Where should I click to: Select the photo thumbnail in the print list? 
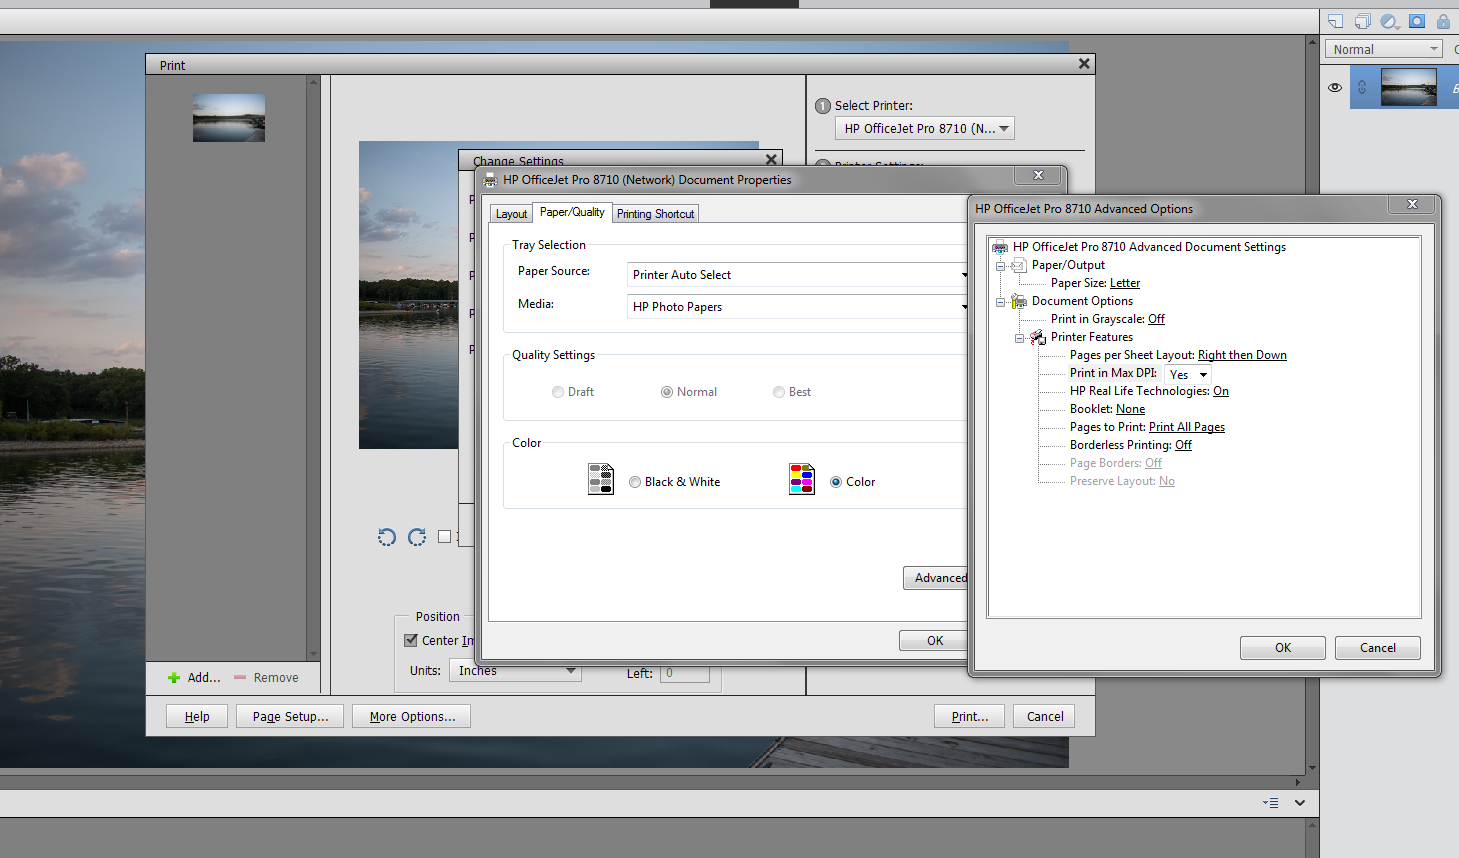tap(229, 118)
